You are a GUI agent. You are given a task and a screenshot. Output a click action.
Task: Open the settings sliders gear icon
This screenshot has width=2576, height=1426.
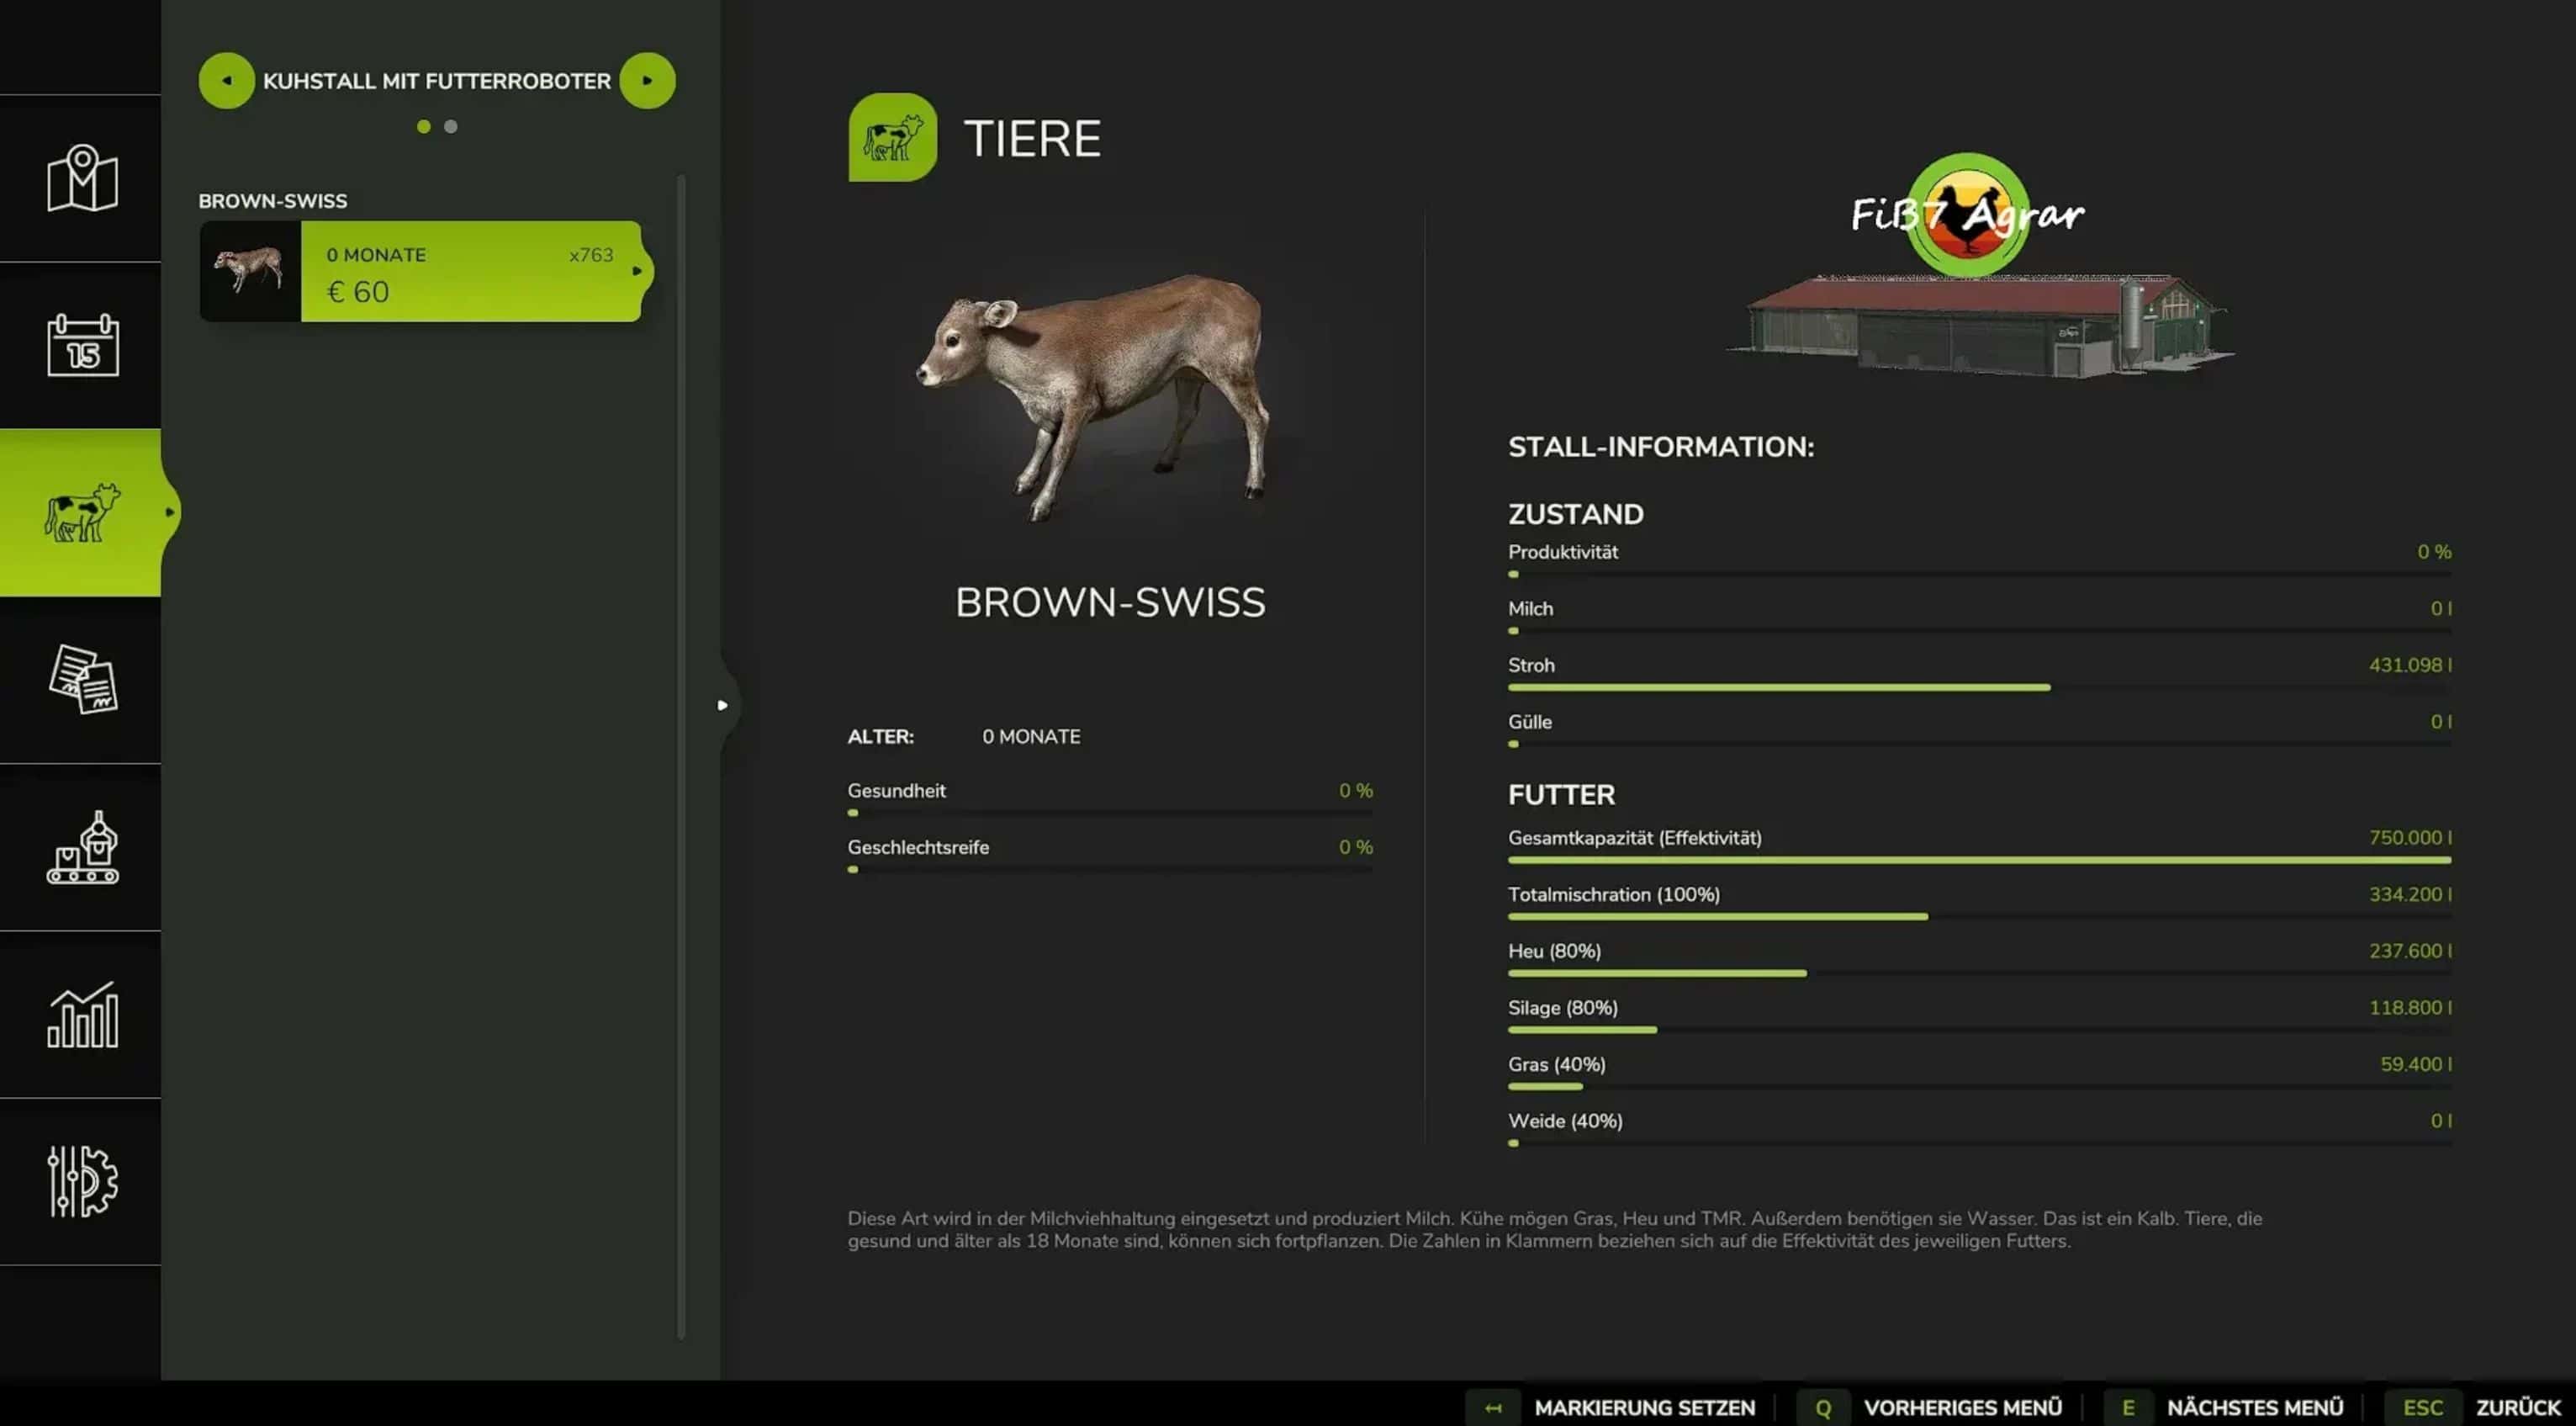(x=82, y=1181)
